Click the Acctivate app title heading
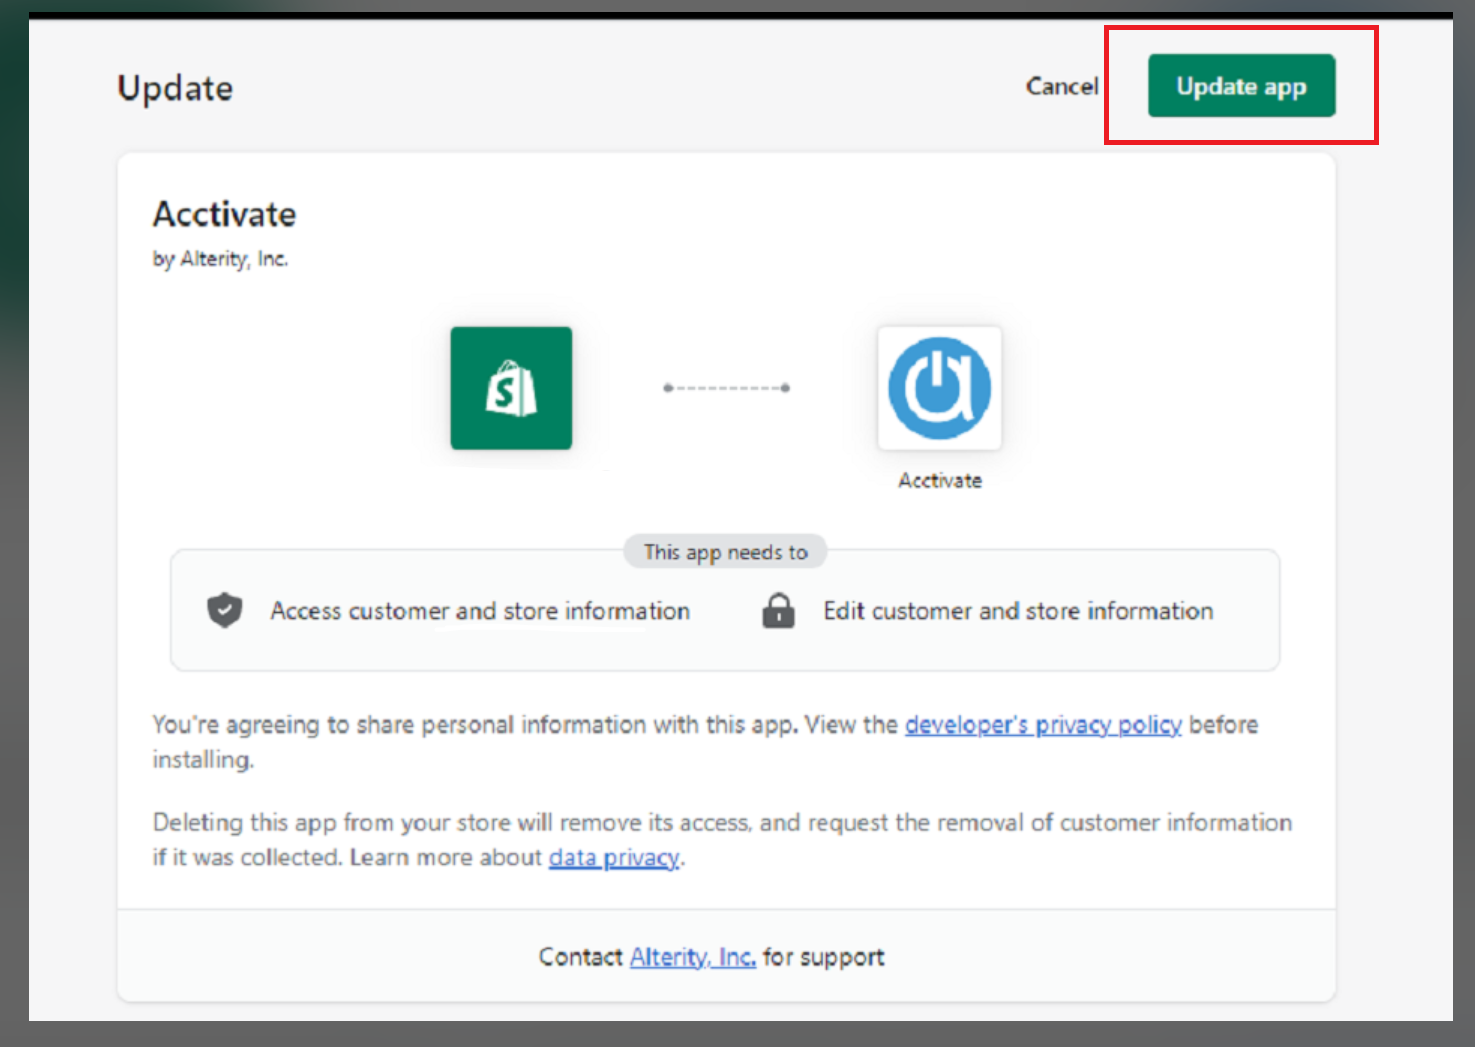 224,214
